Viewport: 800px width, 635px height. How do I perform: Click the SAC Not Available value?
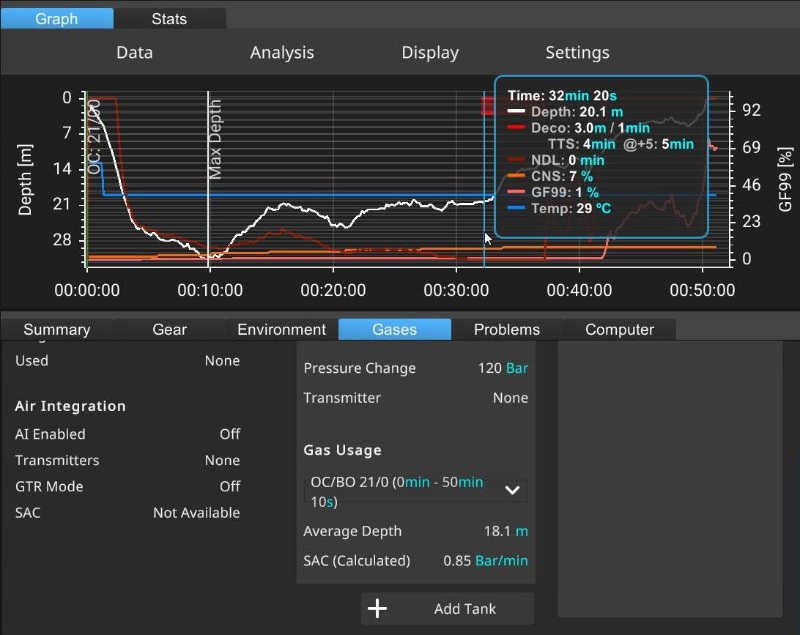coord(196,513)
